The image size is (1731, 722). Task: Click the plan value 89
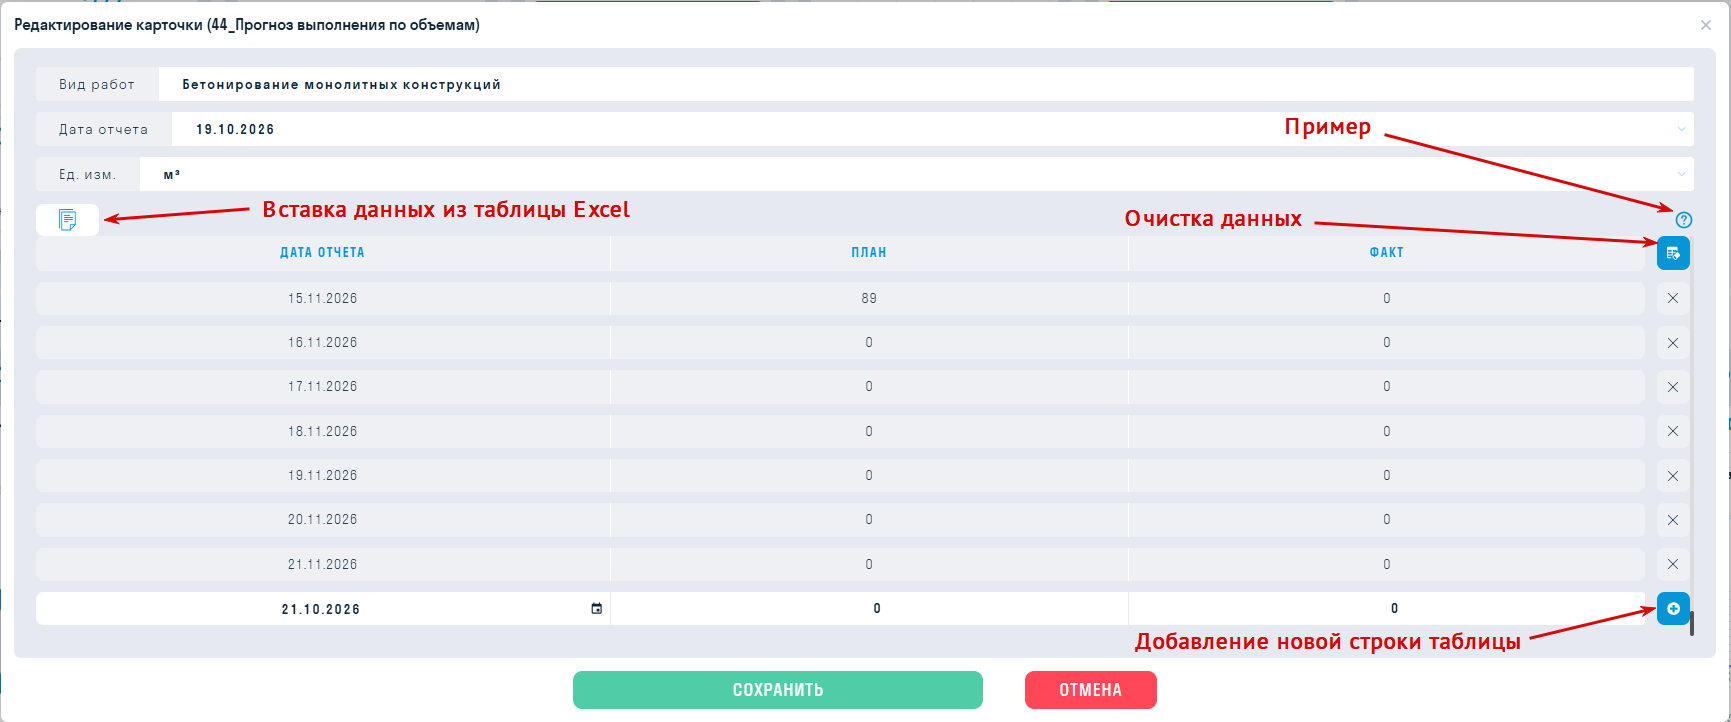pyautogui.click(x=869, y=298)
